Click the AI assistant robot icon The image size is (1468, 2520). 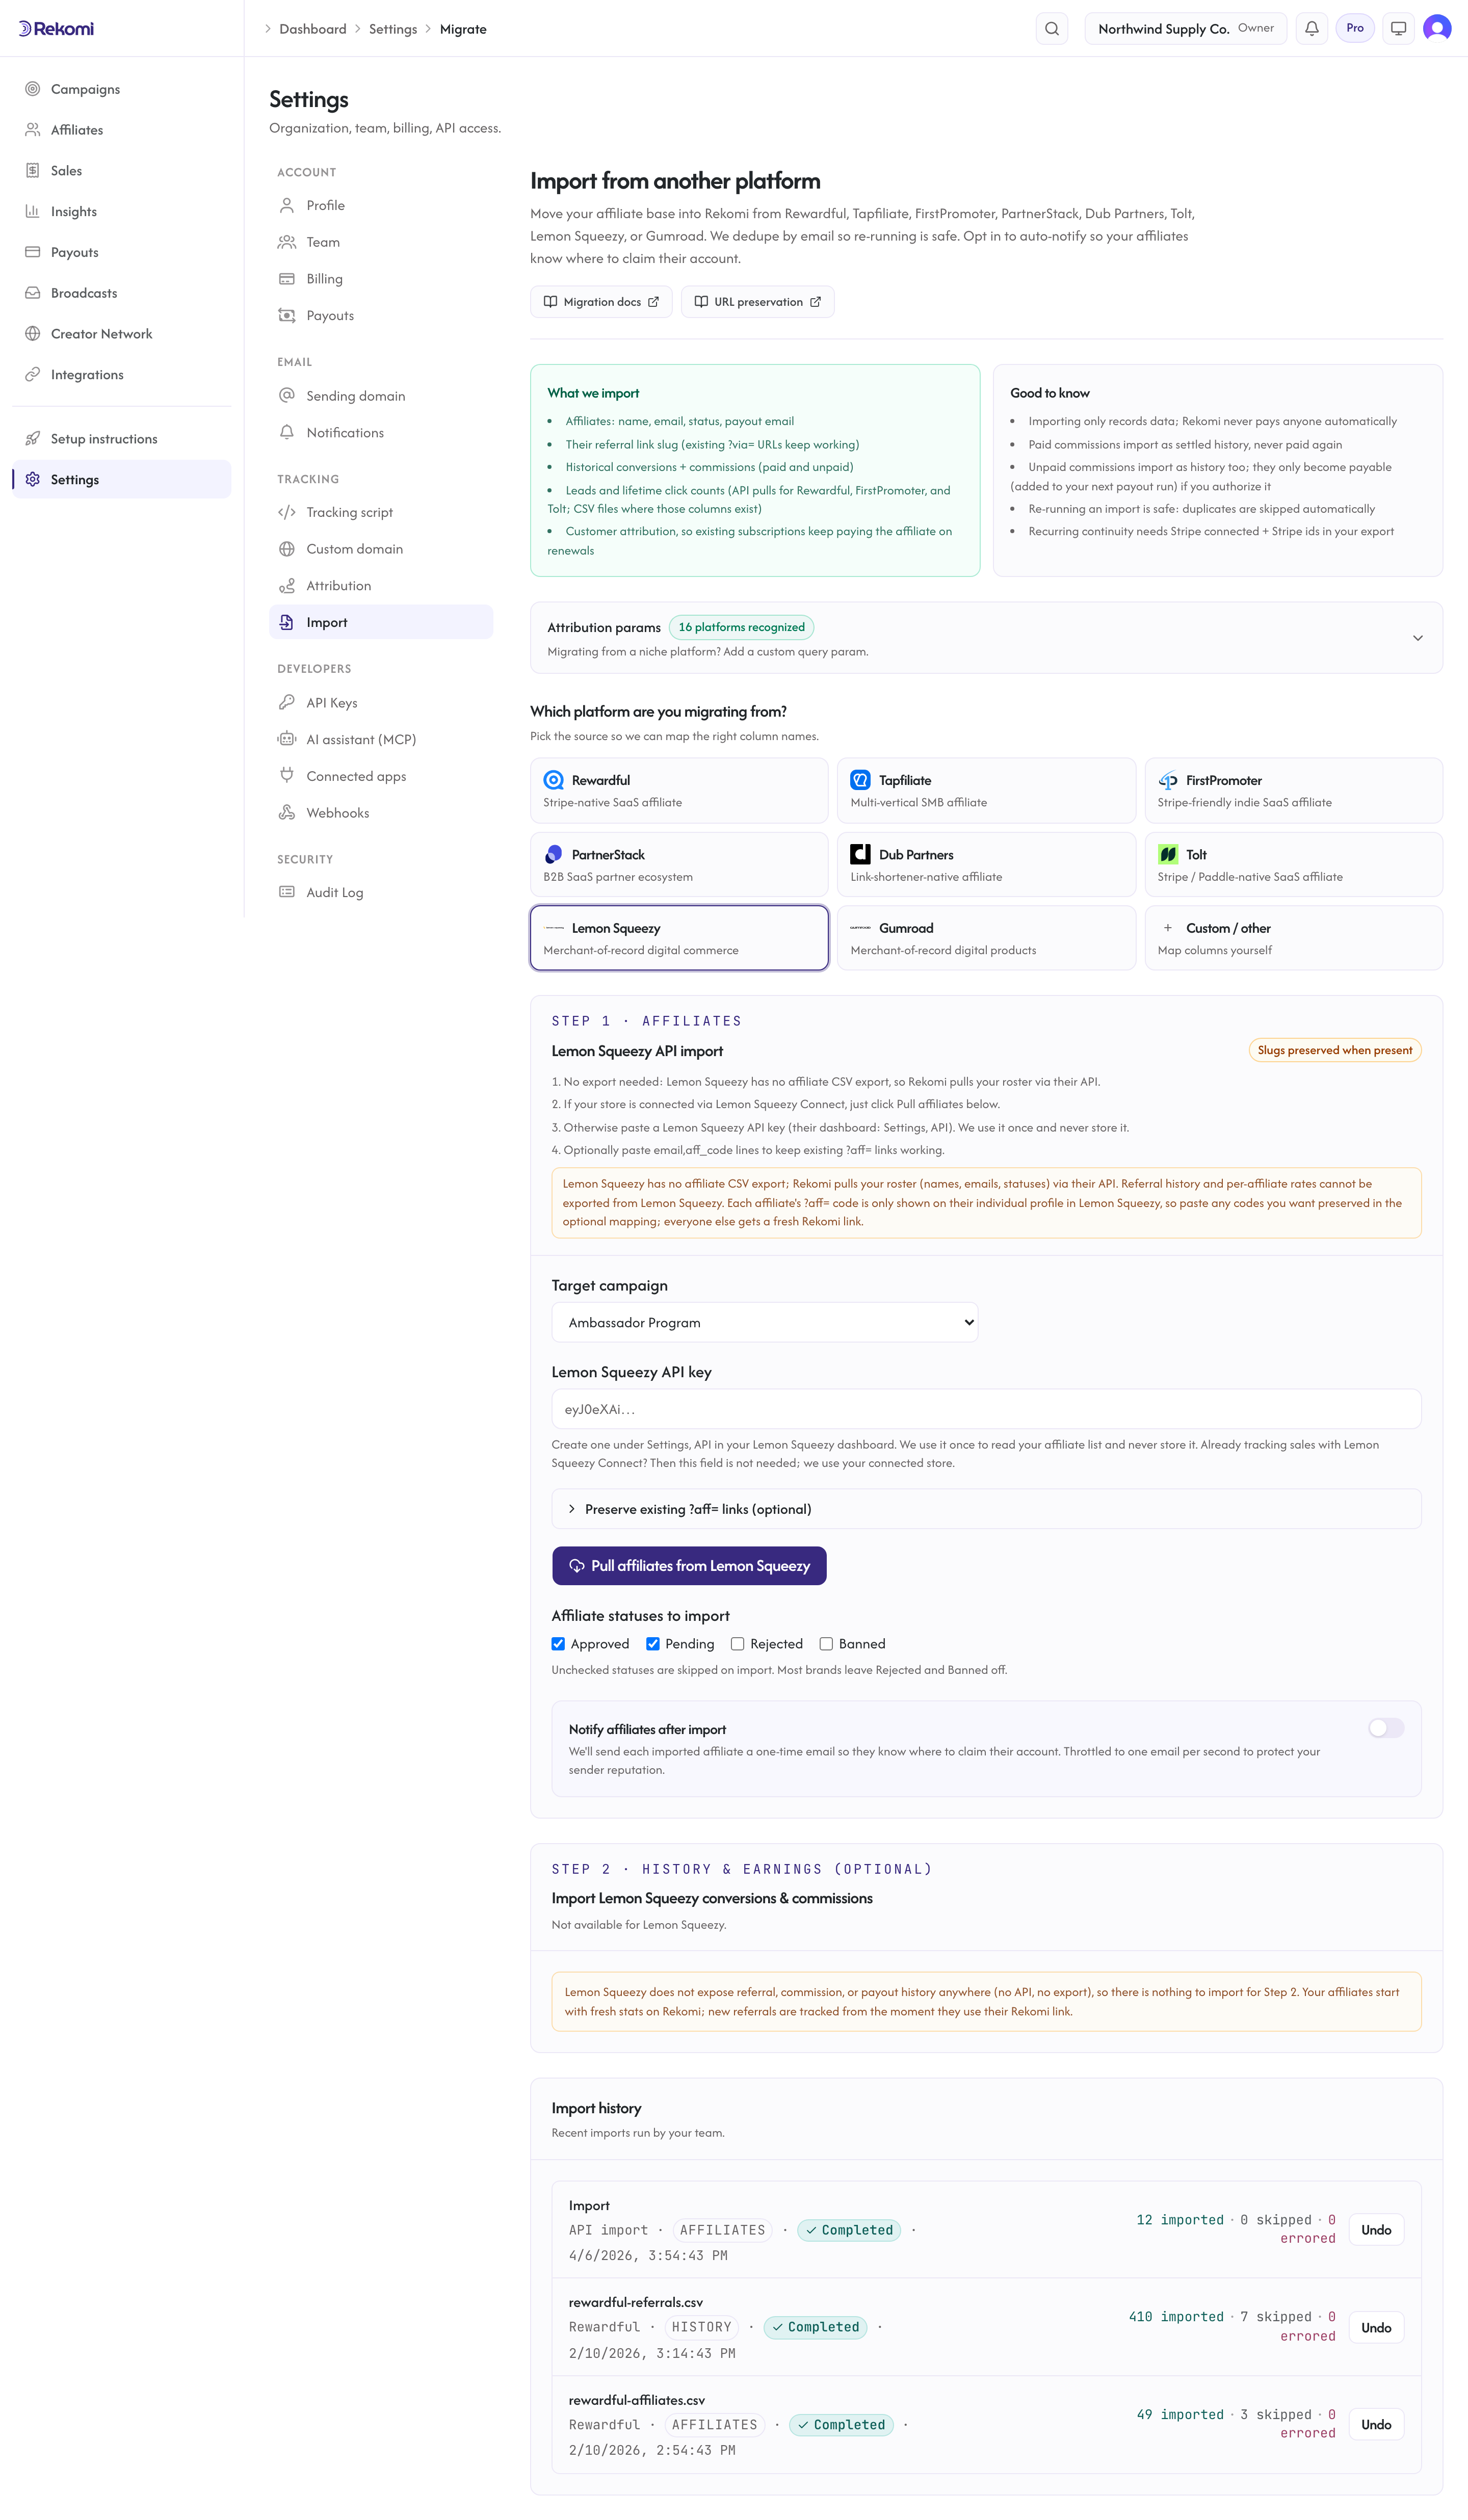pos(287,739)
